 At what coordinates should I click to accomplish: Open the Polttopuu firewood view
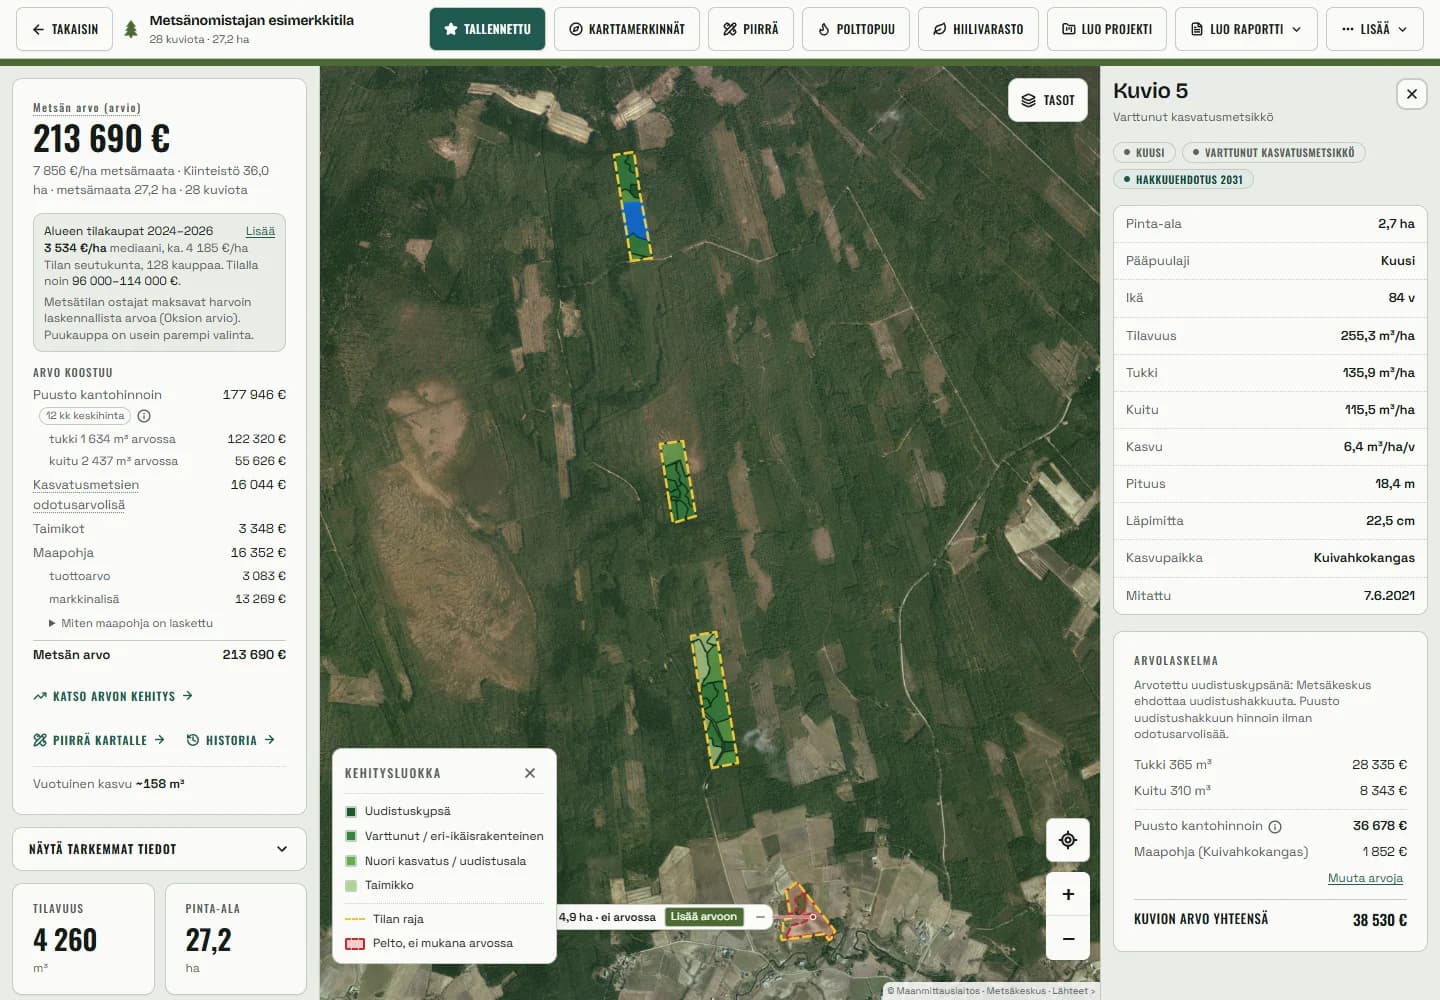856,29
